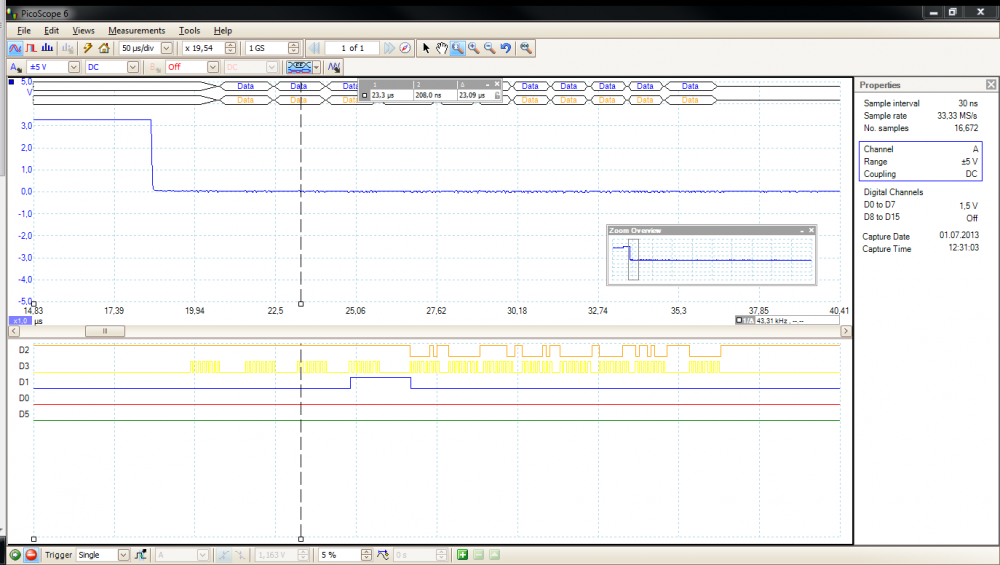Open the Single trigger mode dropdown

(124, 555)
